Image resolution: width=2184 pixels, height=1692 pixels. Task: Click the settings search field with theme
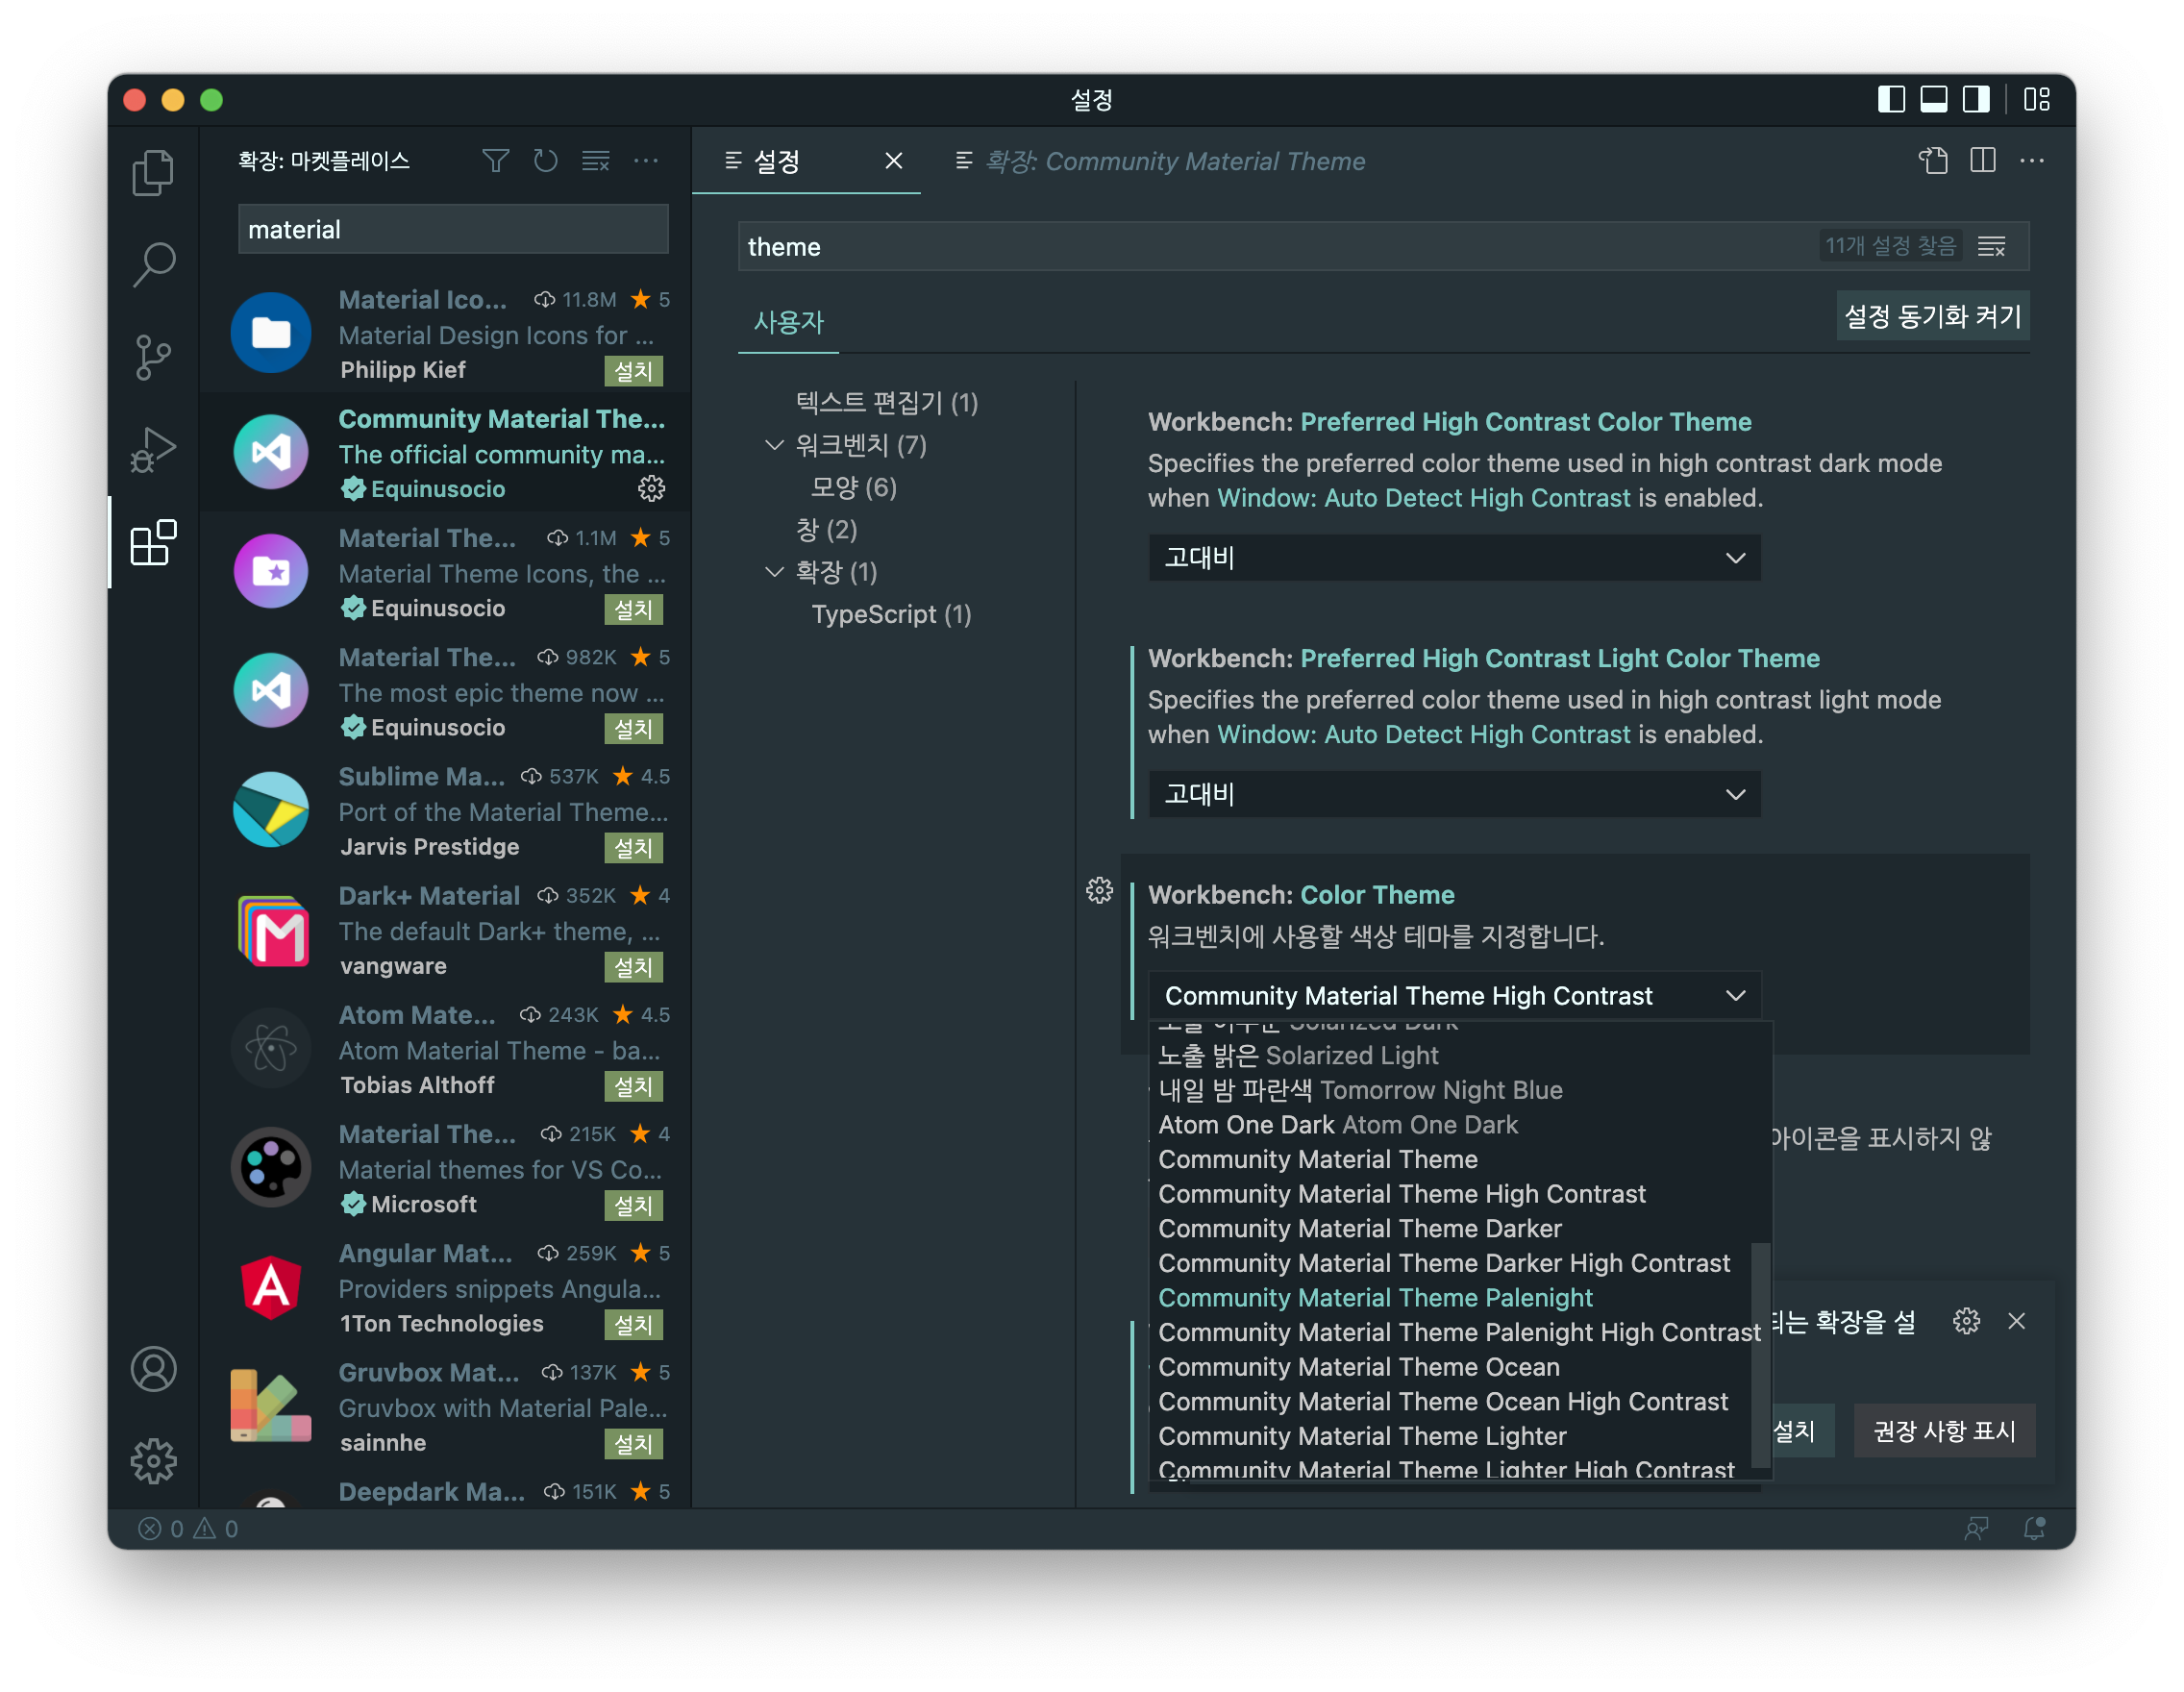pyautogui.click(x=1270, y=247)
